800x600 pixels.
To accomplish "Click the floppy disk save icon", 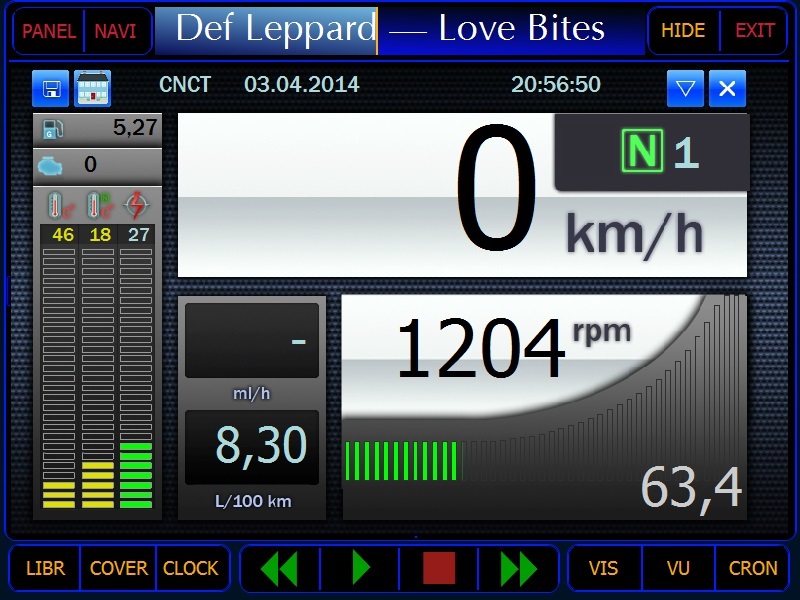I will [50, 88].
